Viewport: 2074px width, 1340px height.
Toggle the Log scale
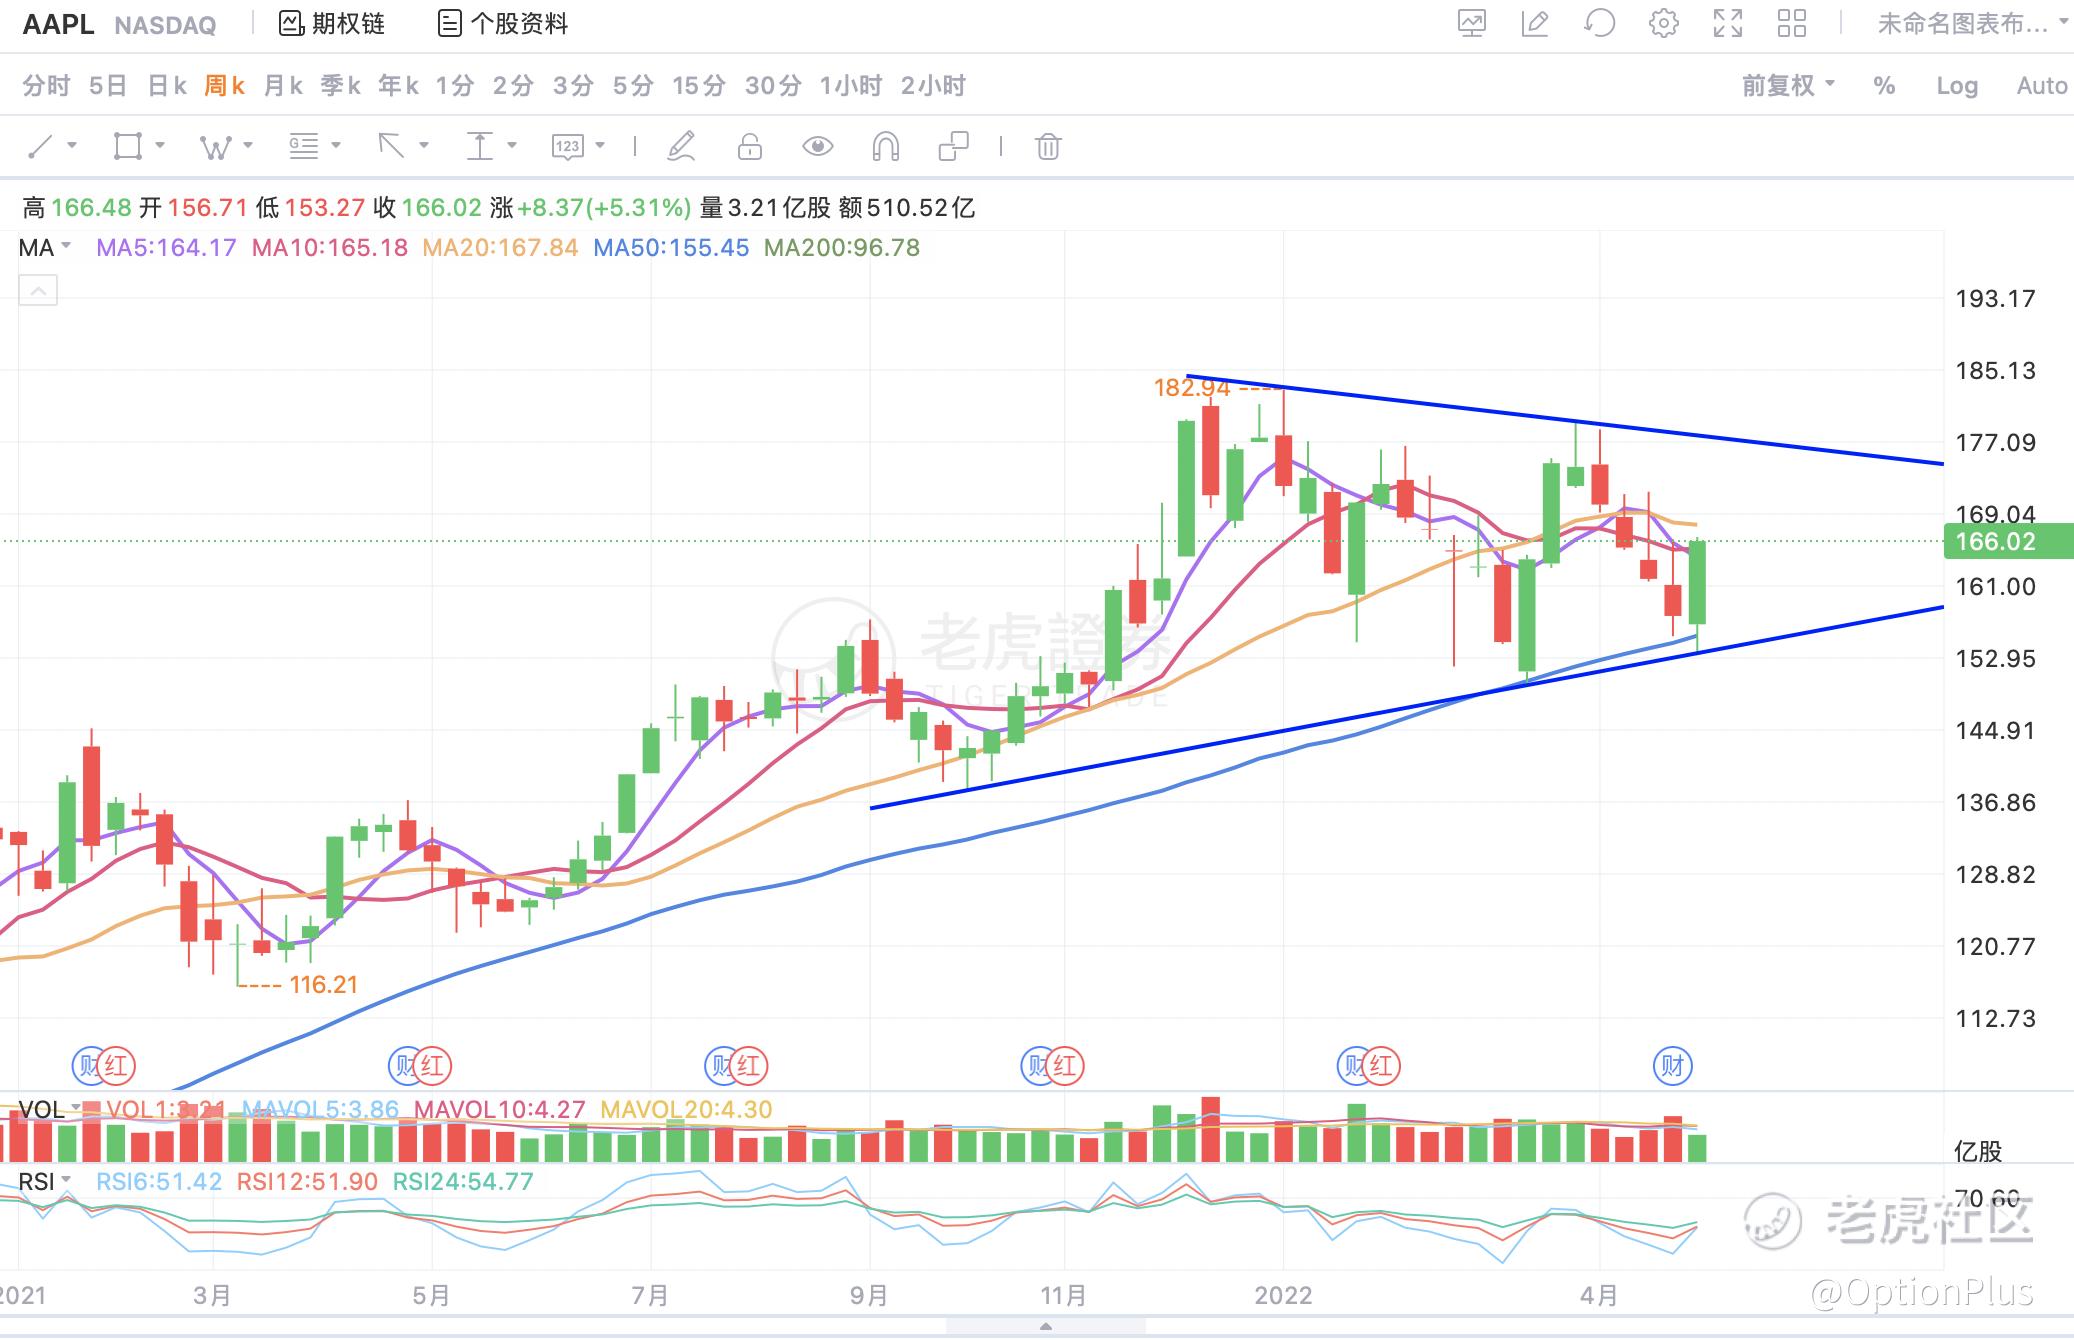click(1957, 86)
